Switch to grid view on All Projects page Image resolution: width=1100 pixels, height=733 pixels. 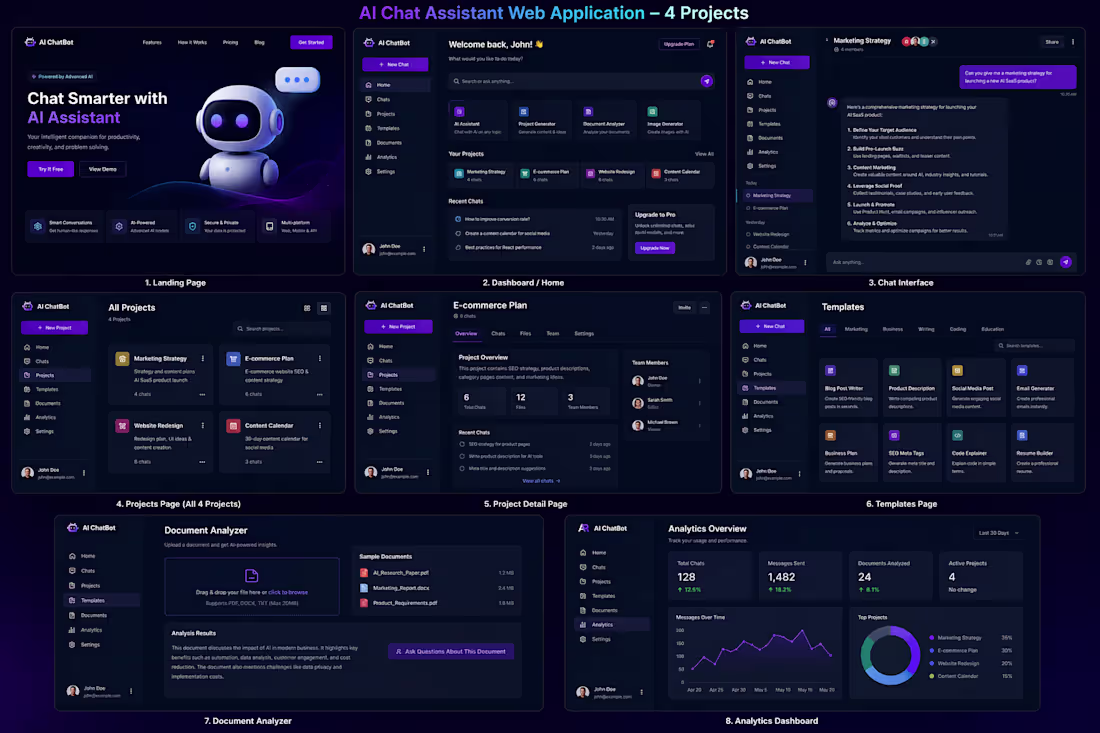coord(308,308)
